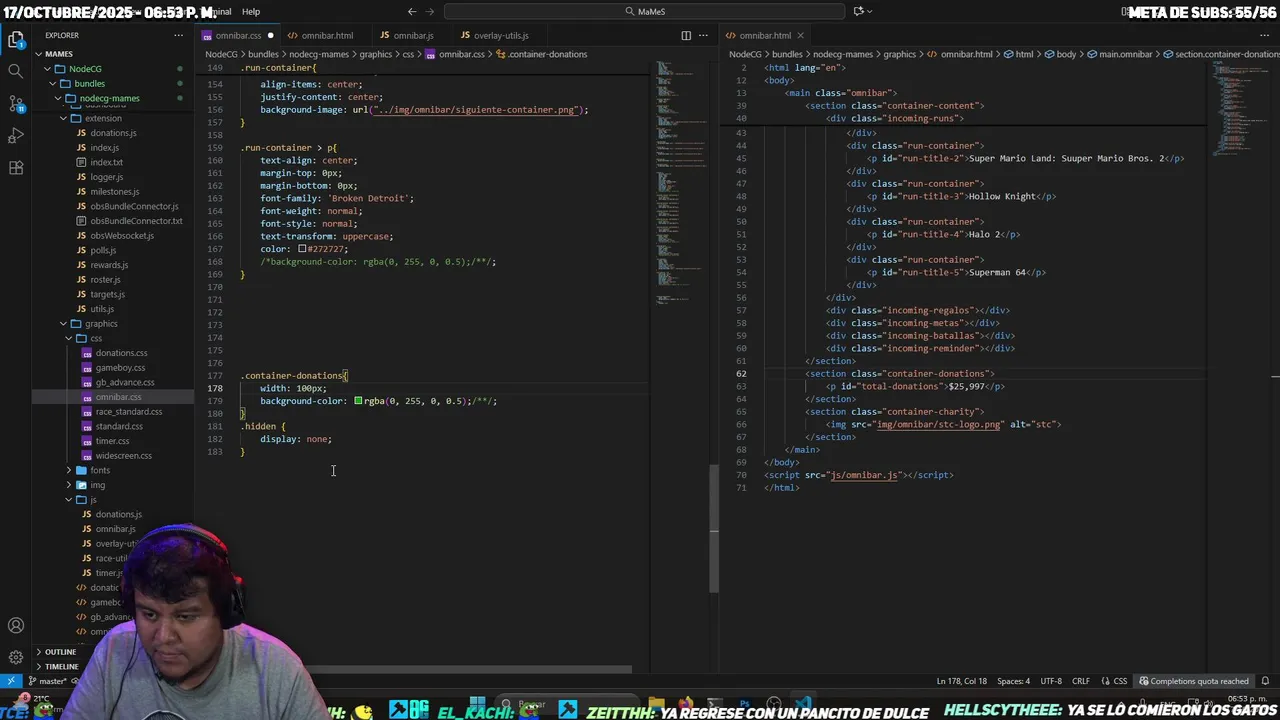Collapse the css folder
The height and width of the screenshot is (720, 1280).
click(95, 338)
